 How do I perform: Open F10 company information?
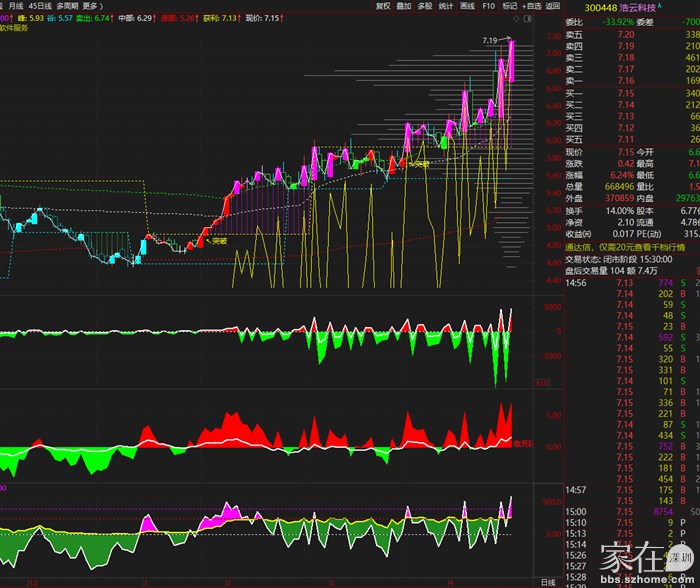[488, 5]
